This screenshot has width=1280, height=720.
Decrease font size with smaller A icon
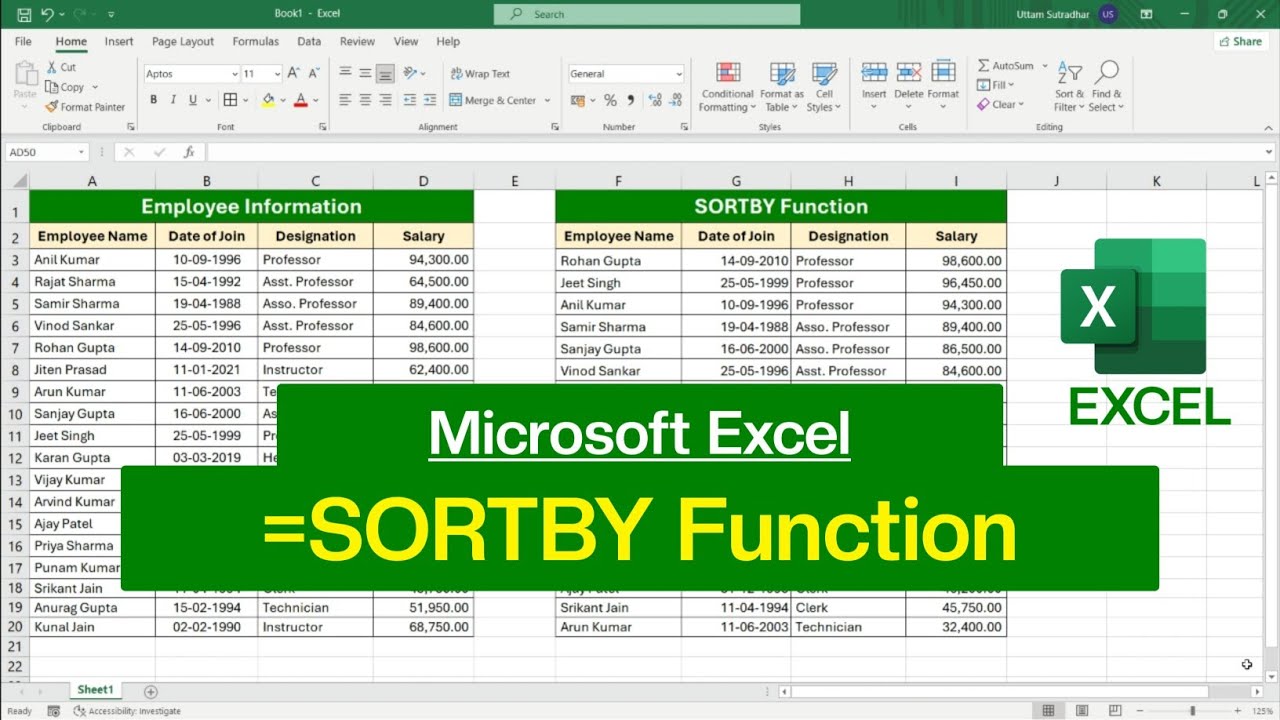tap(312, 73)
